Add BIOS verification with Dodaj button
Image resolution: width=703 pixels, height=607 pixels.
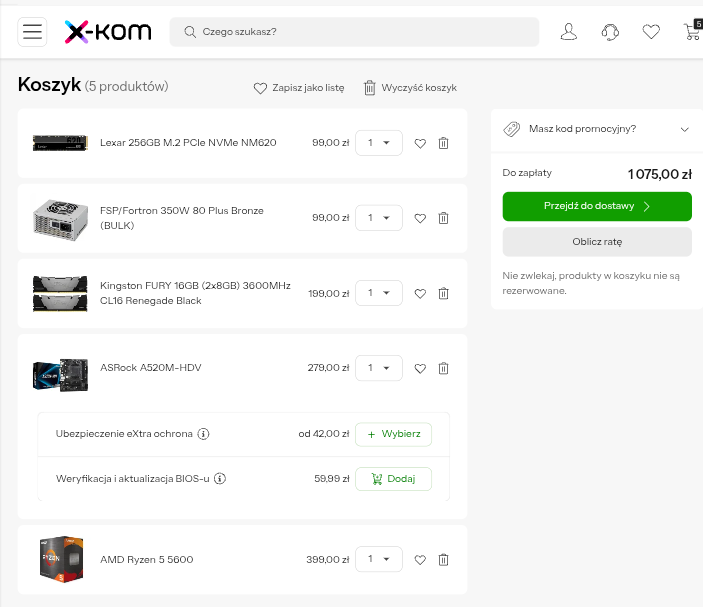(393, 479)
